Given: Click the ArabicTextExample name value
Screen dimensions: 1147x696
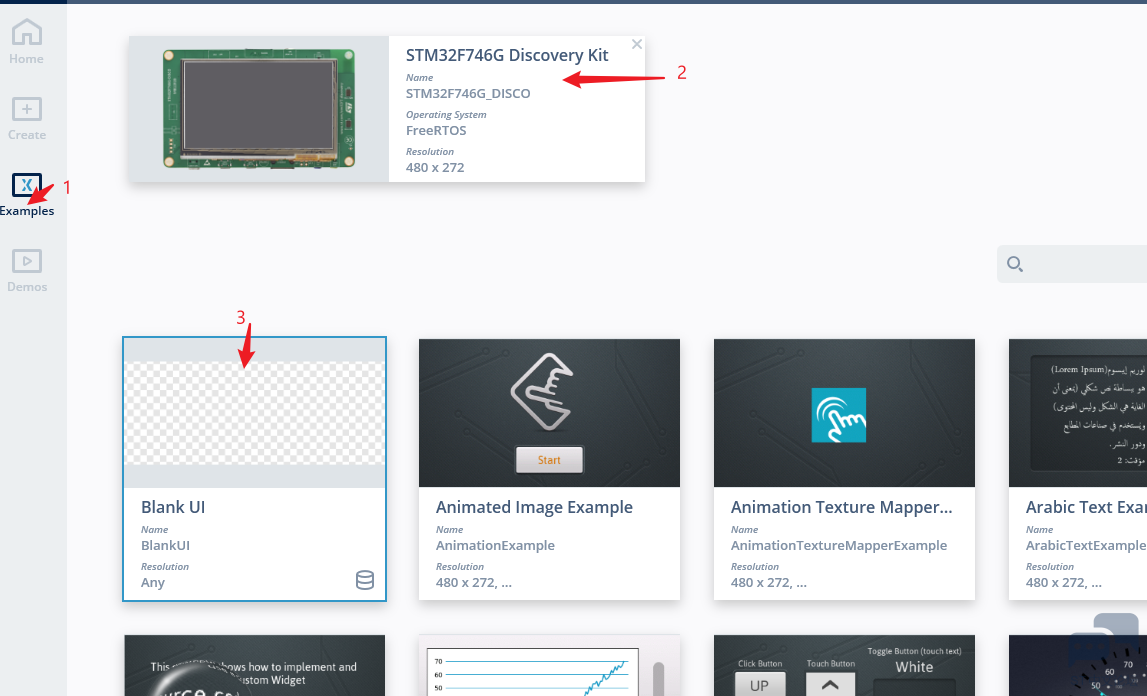Looking at the screenshot, I should [1086, 545].
